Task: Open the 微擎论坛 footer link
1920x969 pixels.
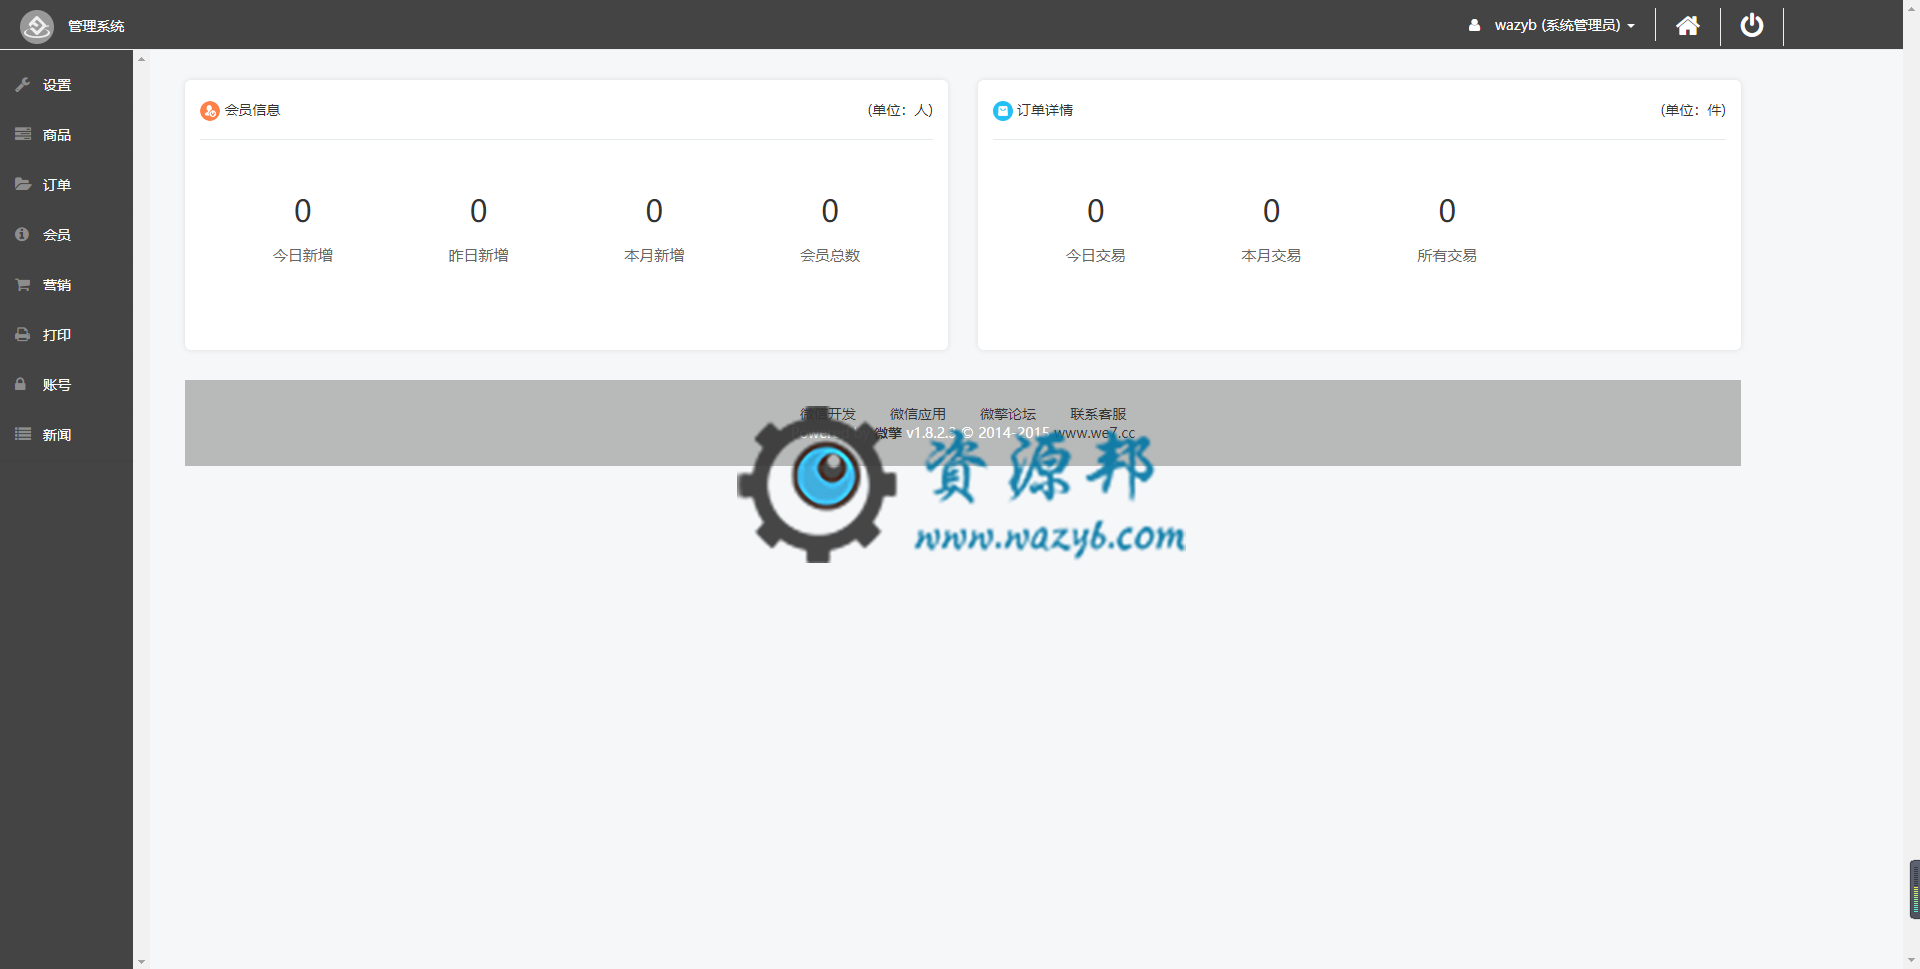Action: coord(1008,414)
